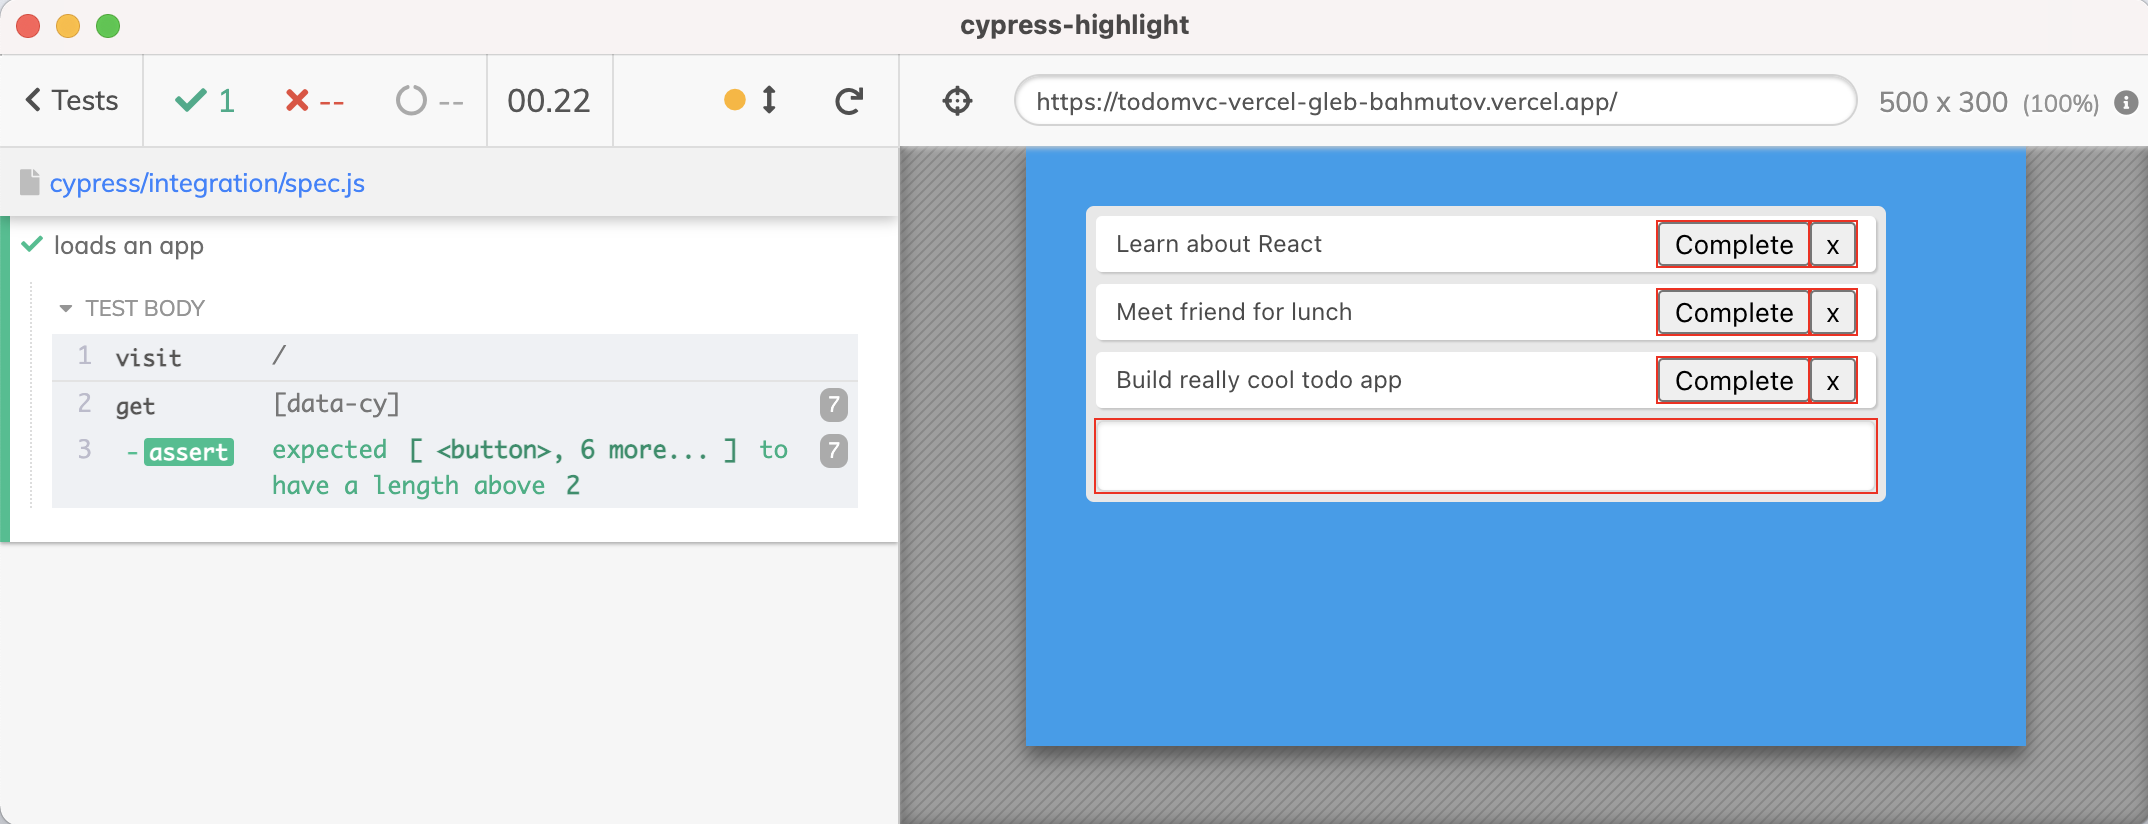Click the 'Learn about React' todo text
The width and height of the screenshot is (2148, 824).
(1218, 244)
